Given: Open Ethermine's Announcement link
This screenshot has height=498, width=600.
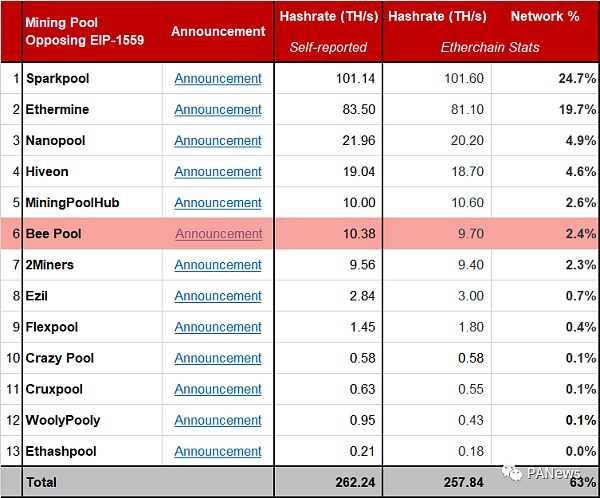Looking at the screenshot, I should 218,110.
